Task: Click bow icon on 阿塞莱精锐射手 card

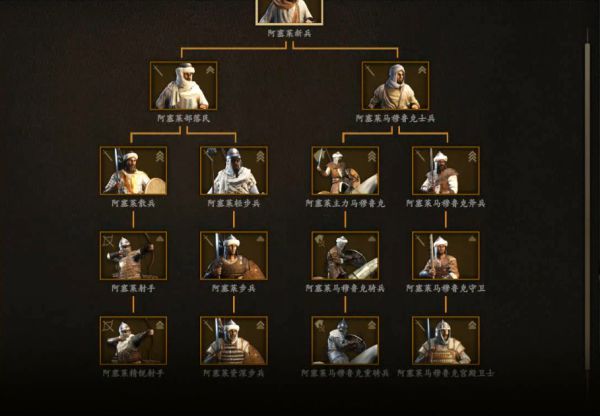Action: 108,326
